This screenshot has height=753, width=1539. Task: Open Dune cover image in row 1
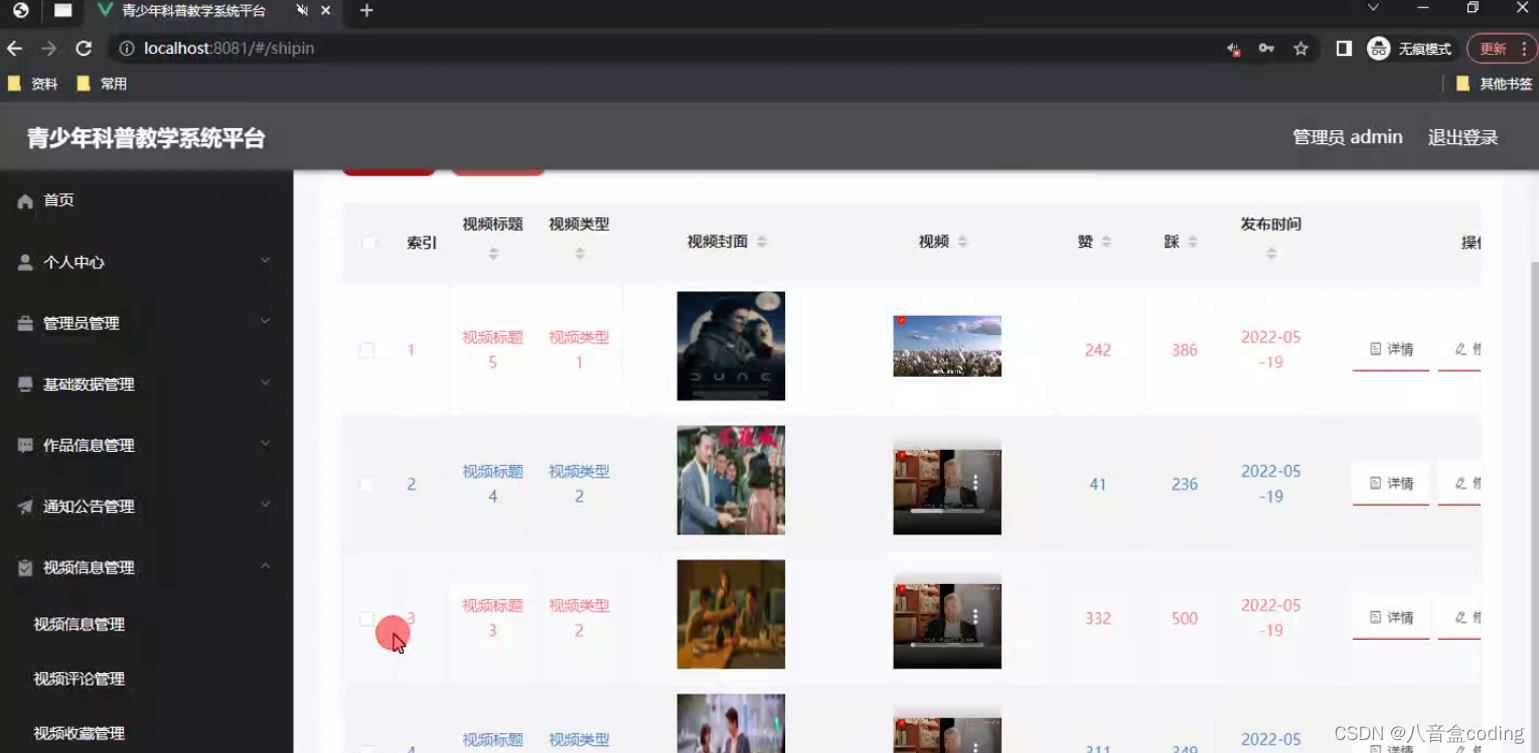pyautogui.click(x=731, y=346)
